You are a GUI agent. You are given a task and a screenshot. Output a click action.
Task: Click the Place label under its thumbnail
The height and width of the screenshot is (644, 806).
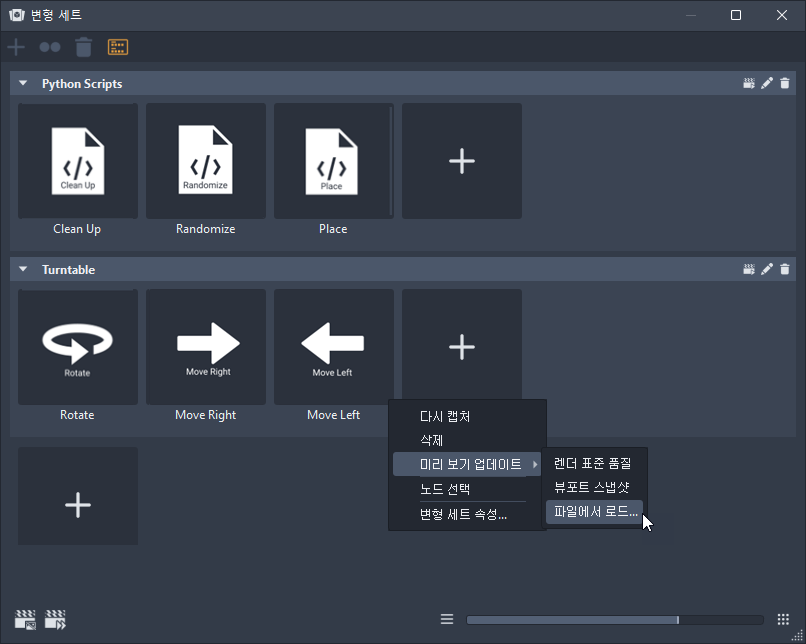(333, 229)
